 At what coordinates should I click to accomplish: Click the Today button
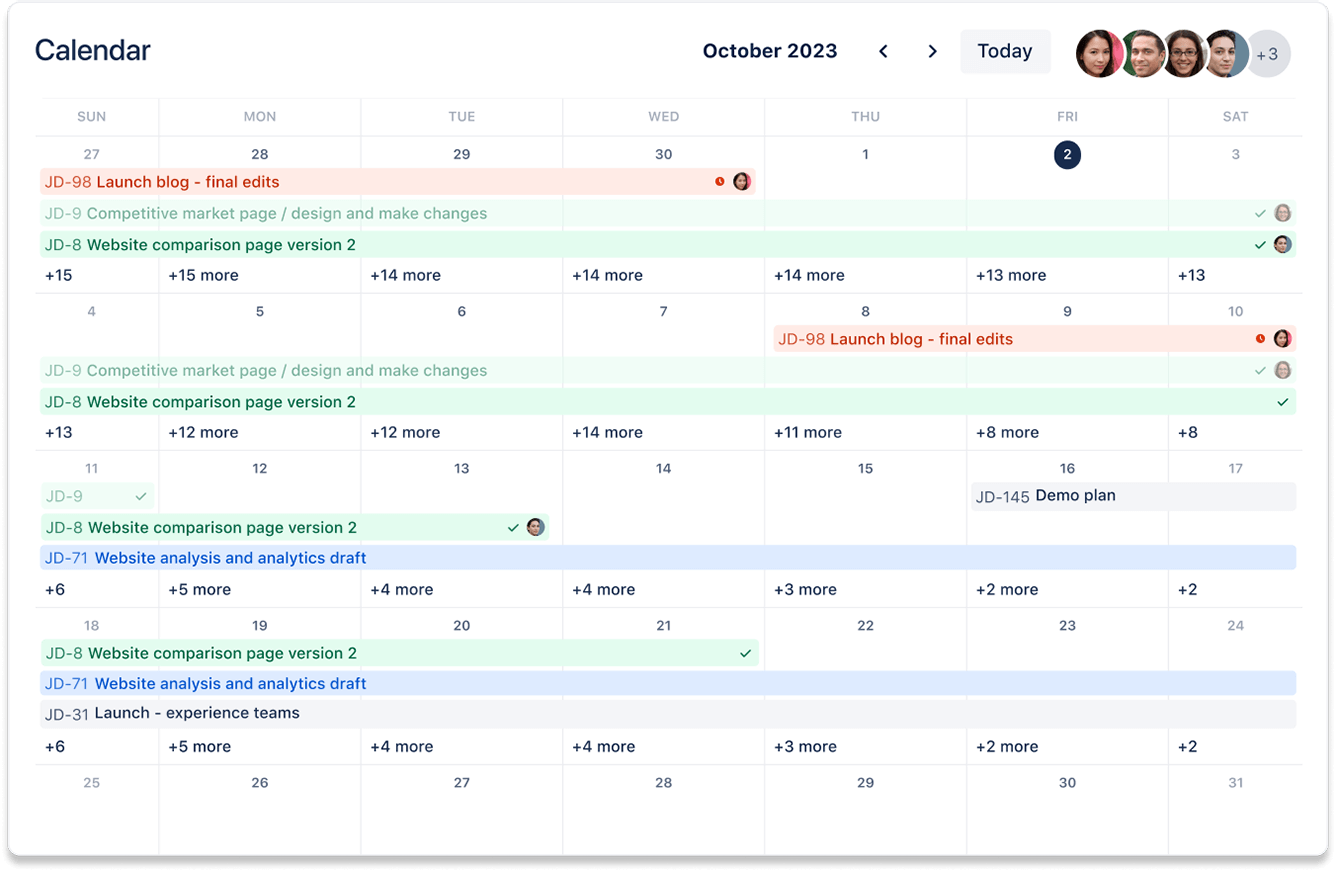click(x=1005, y=50)
